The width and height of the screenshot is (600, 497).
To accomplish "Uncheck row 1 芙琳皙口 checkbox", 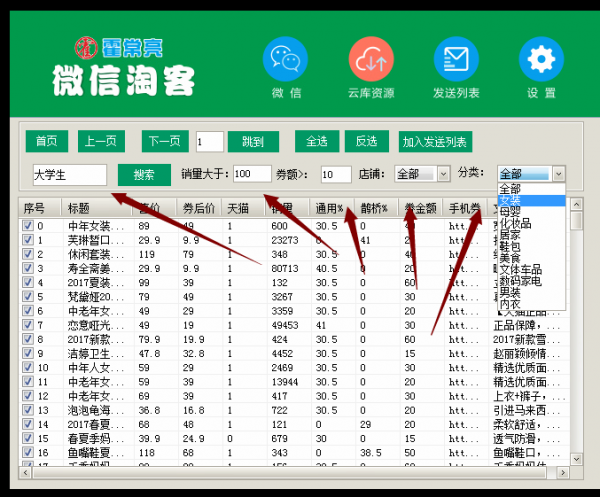I will point(28,240).
